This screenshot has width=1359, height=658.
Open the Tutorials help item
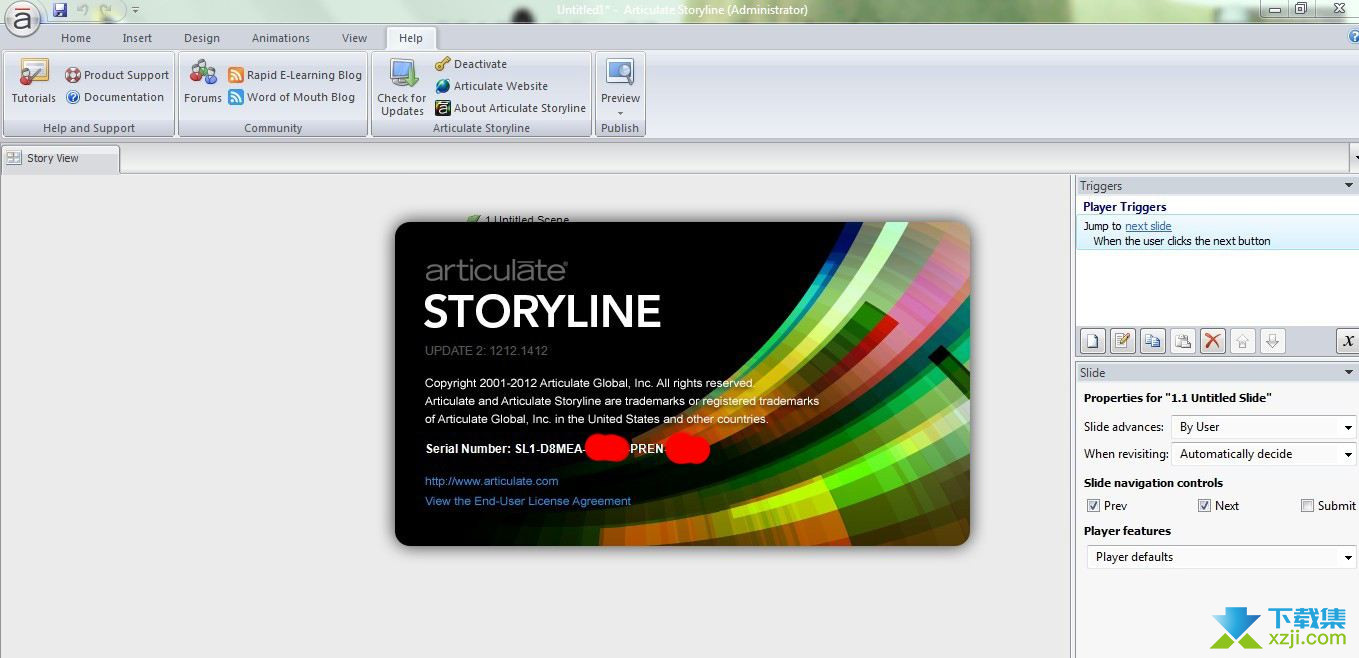34,81
